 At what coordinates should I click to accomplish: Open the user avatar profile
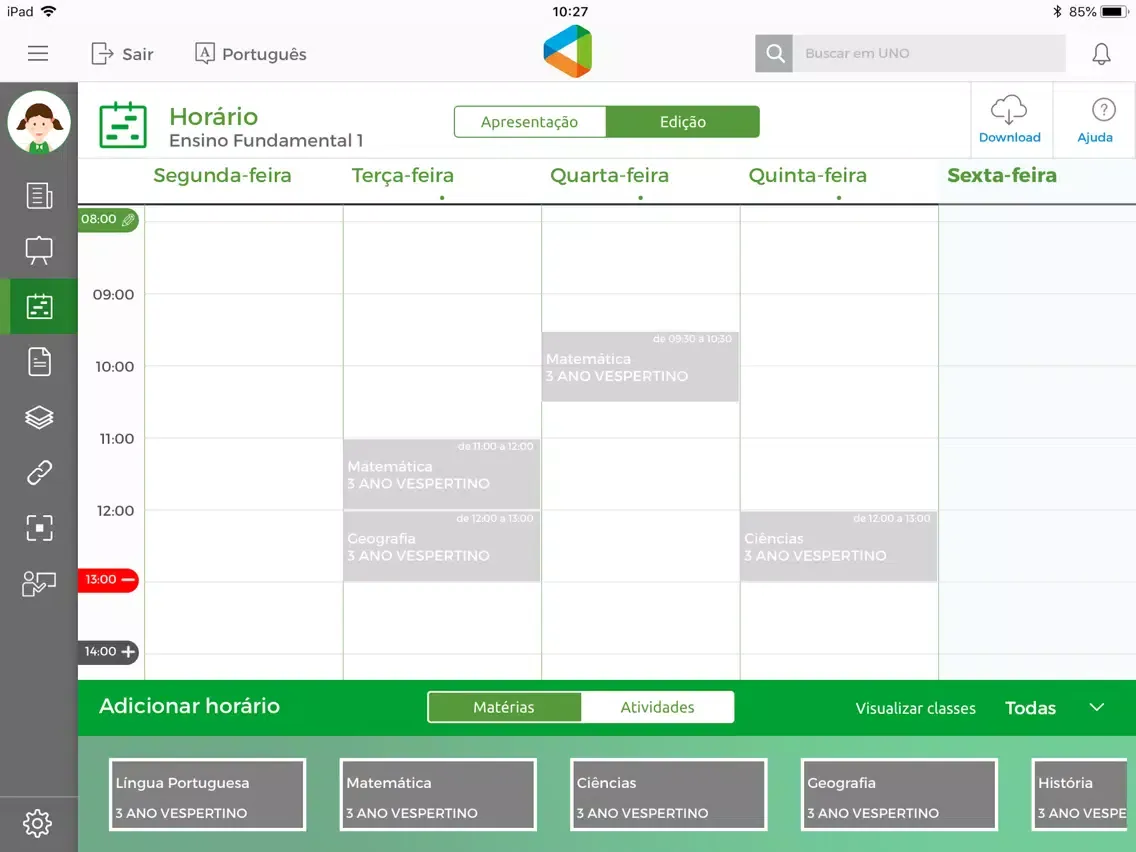point(39,122)
